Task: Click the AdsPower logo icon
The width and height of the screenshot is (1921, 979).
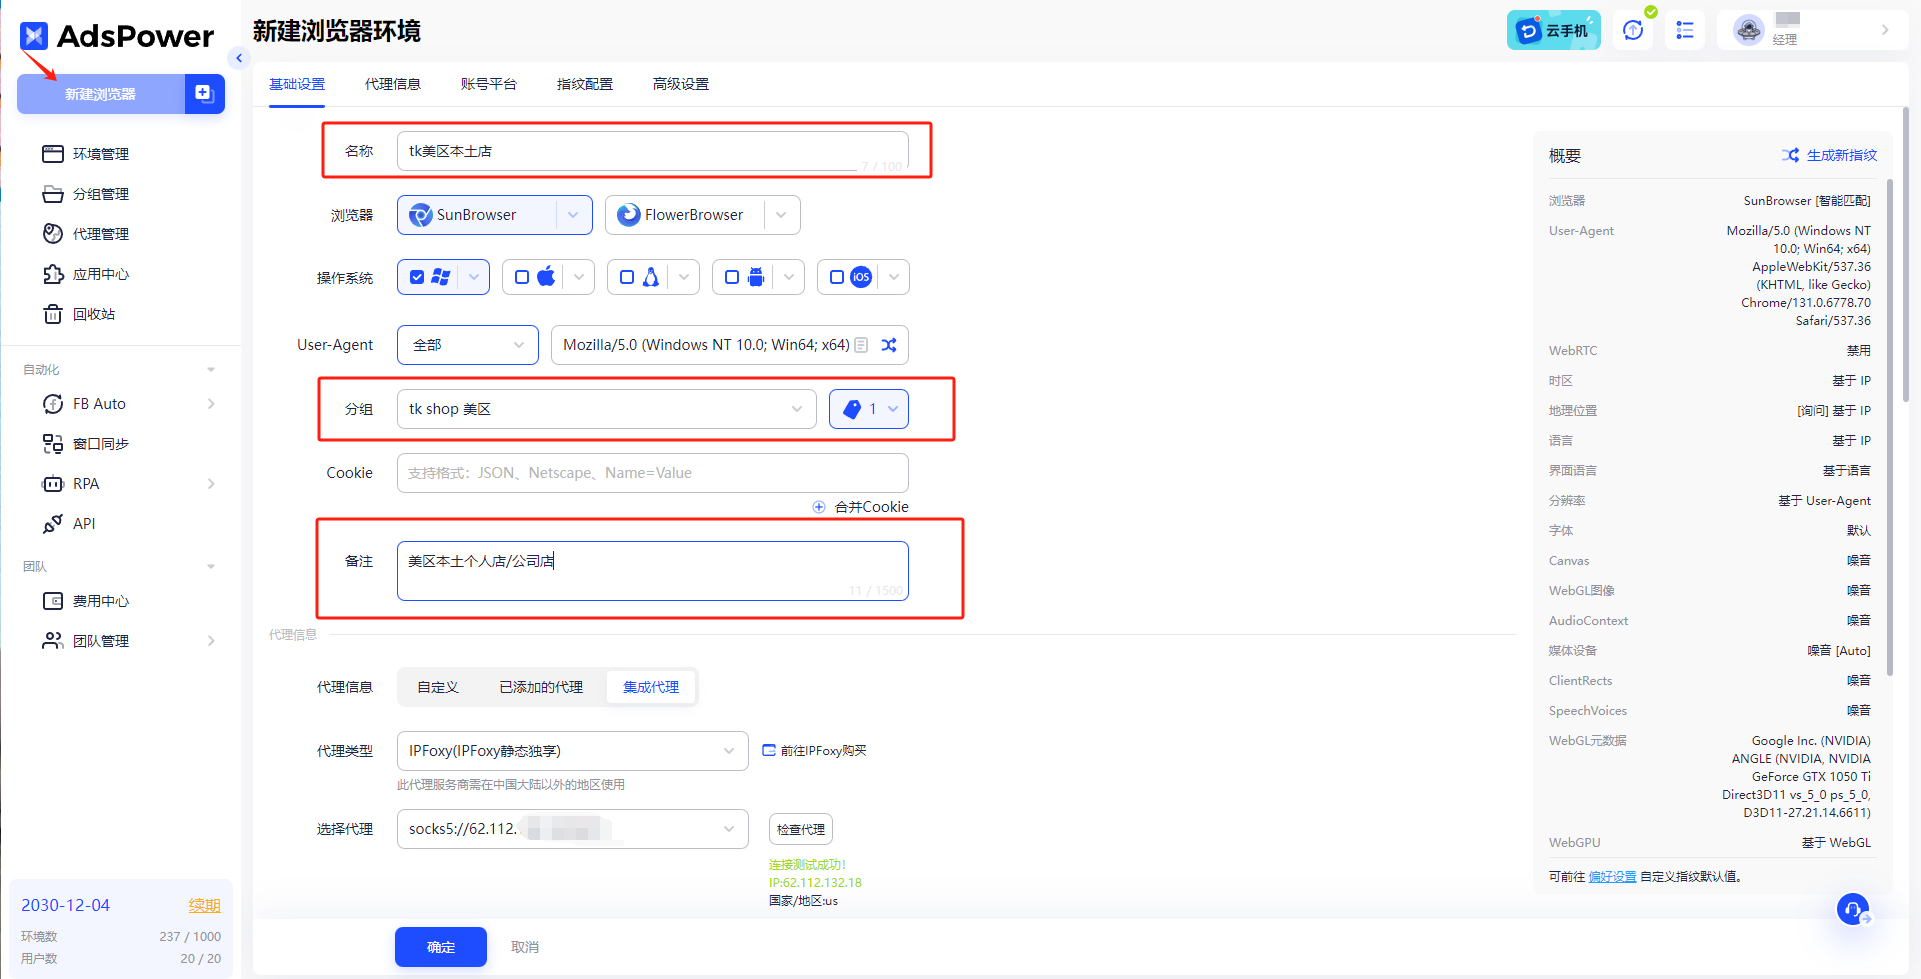Action: (34, 36)
